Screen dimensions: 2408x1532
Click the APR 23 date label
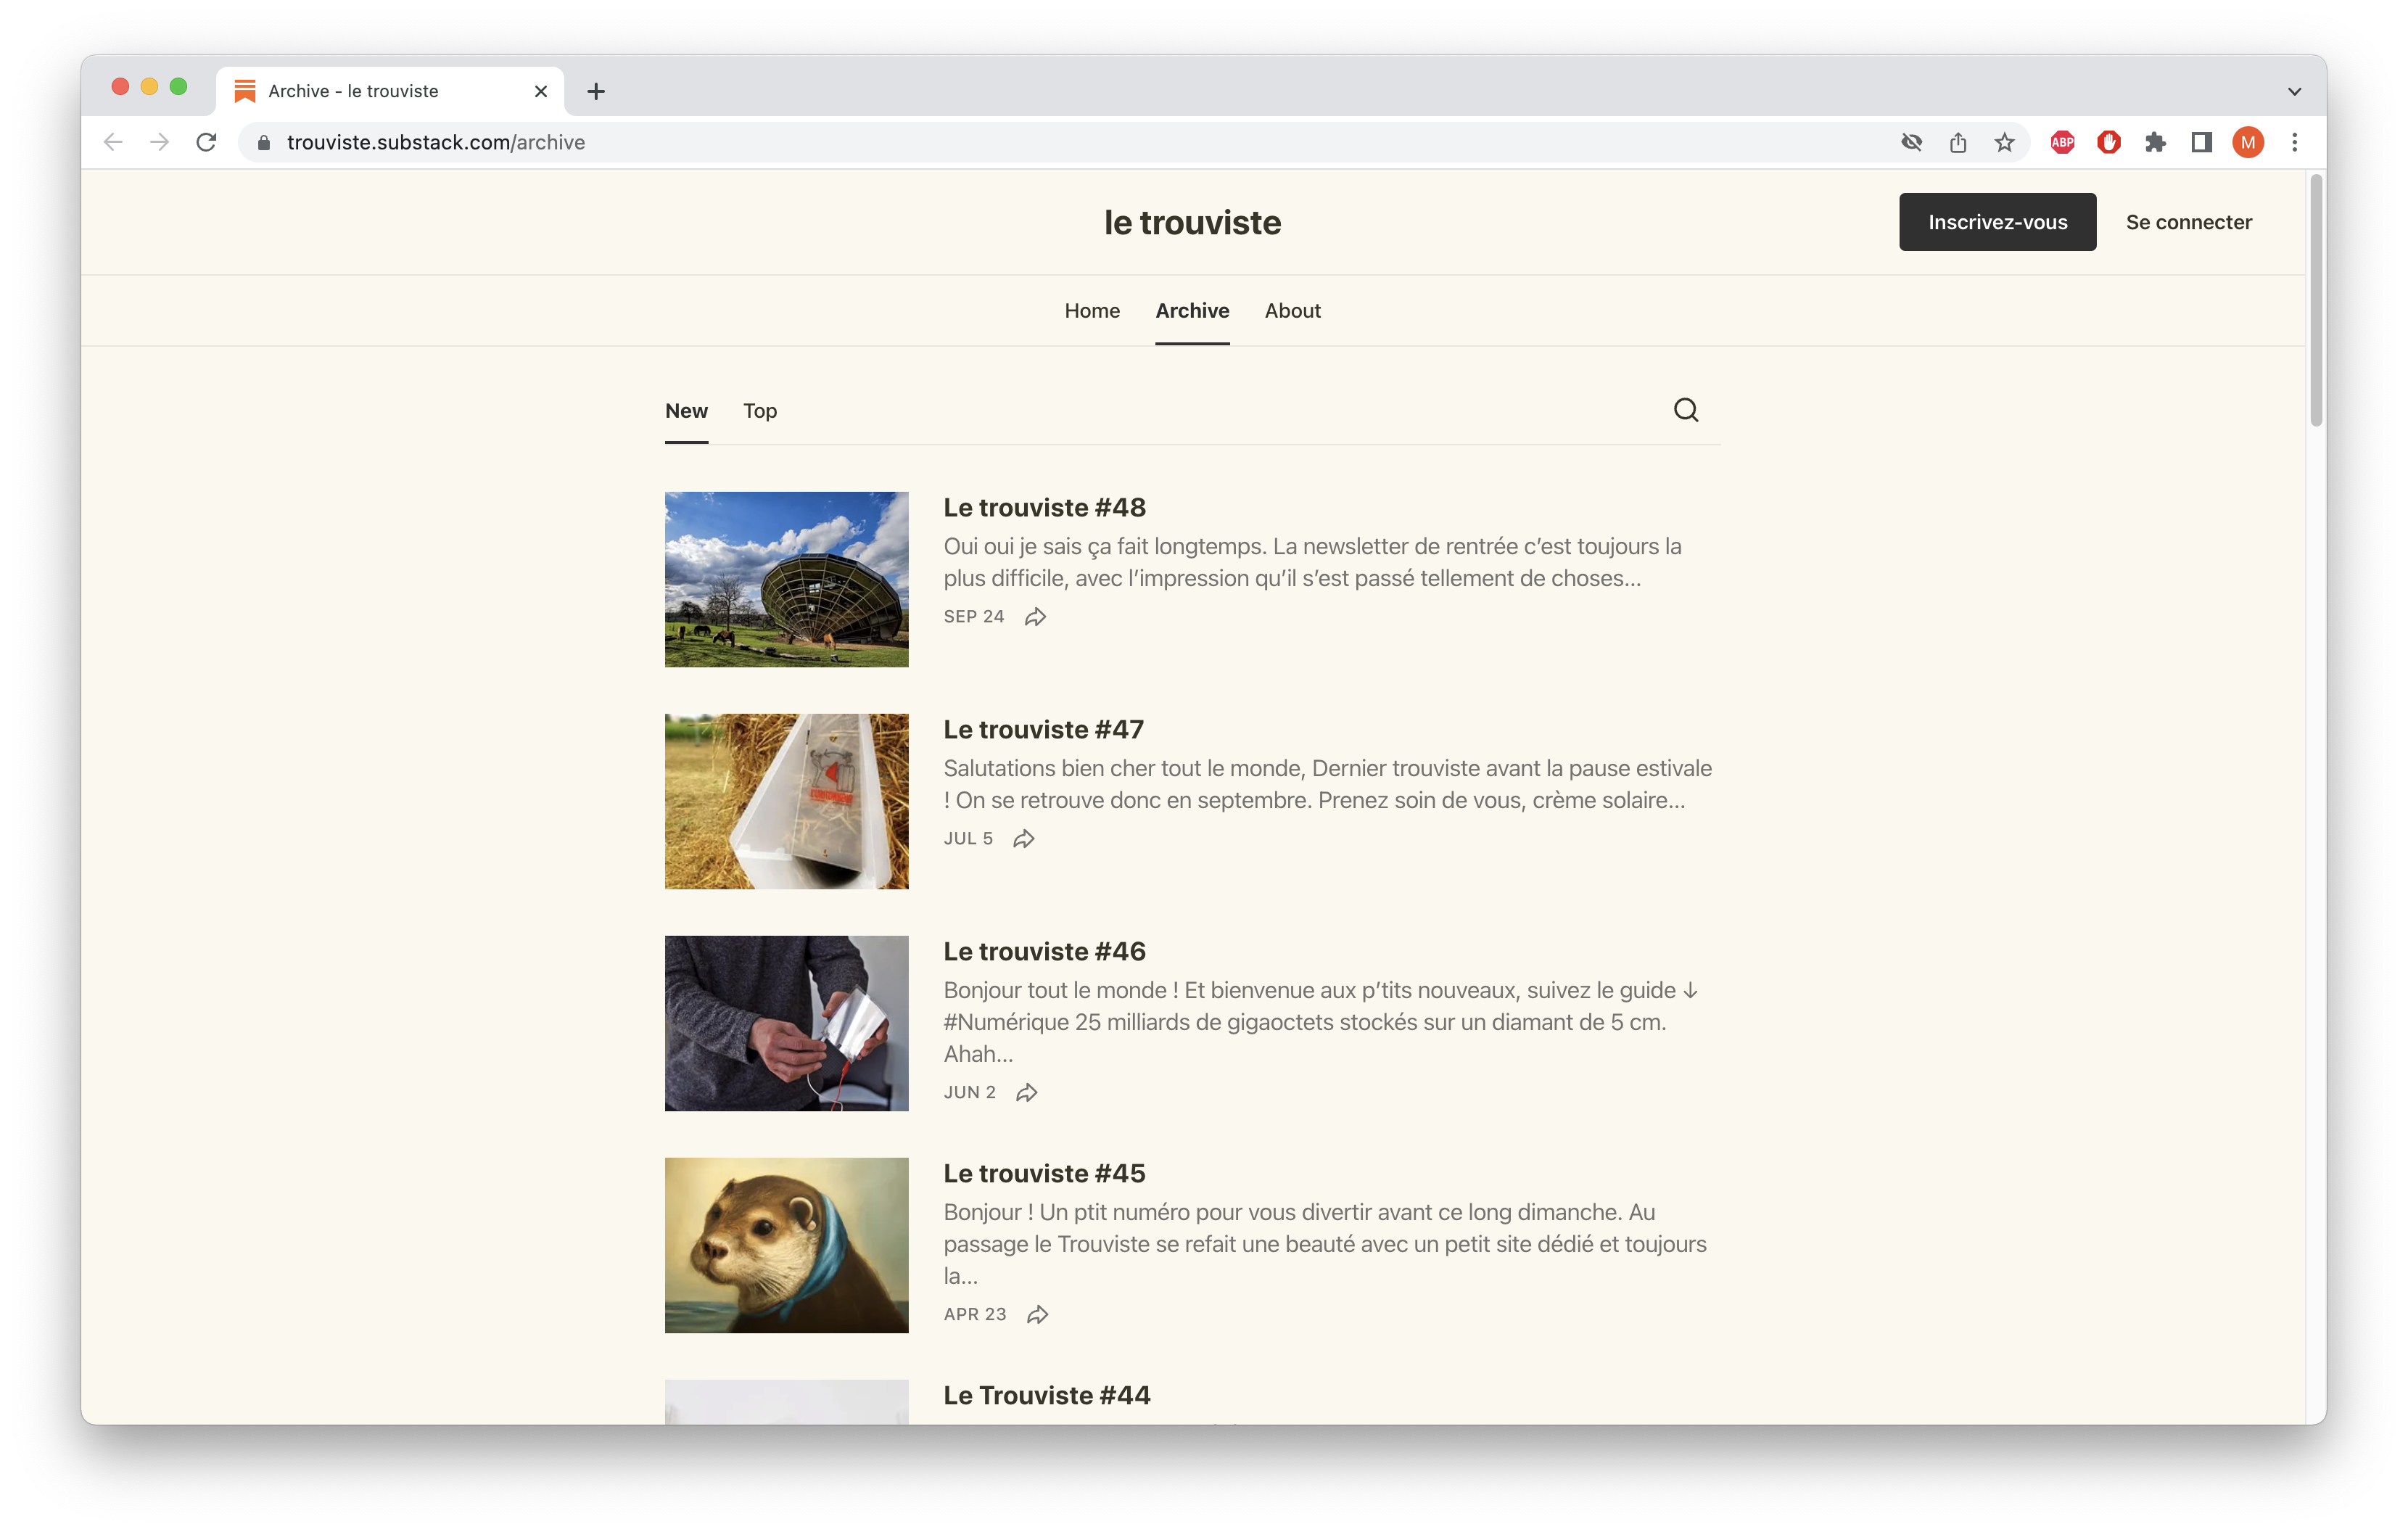pyautogui.click(x=974, y=1315)
